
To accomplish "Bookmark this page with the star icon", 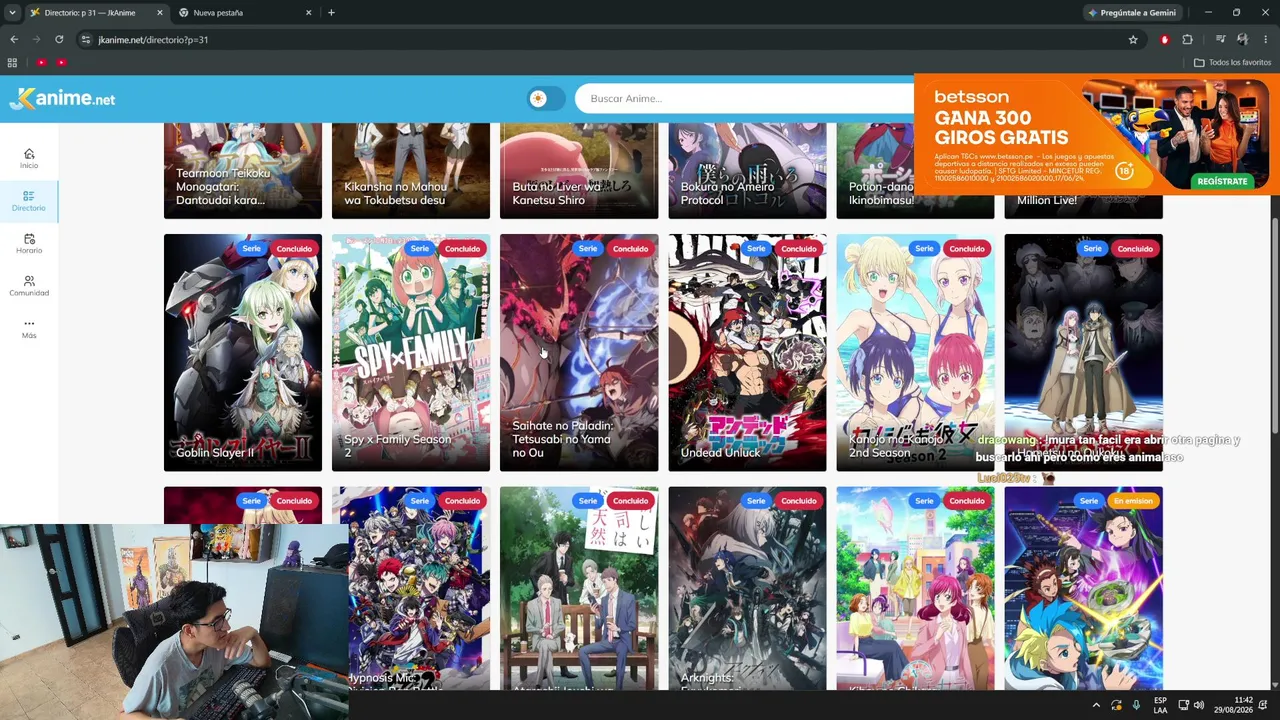I will pyautogui.click(x=1133, y=40).
